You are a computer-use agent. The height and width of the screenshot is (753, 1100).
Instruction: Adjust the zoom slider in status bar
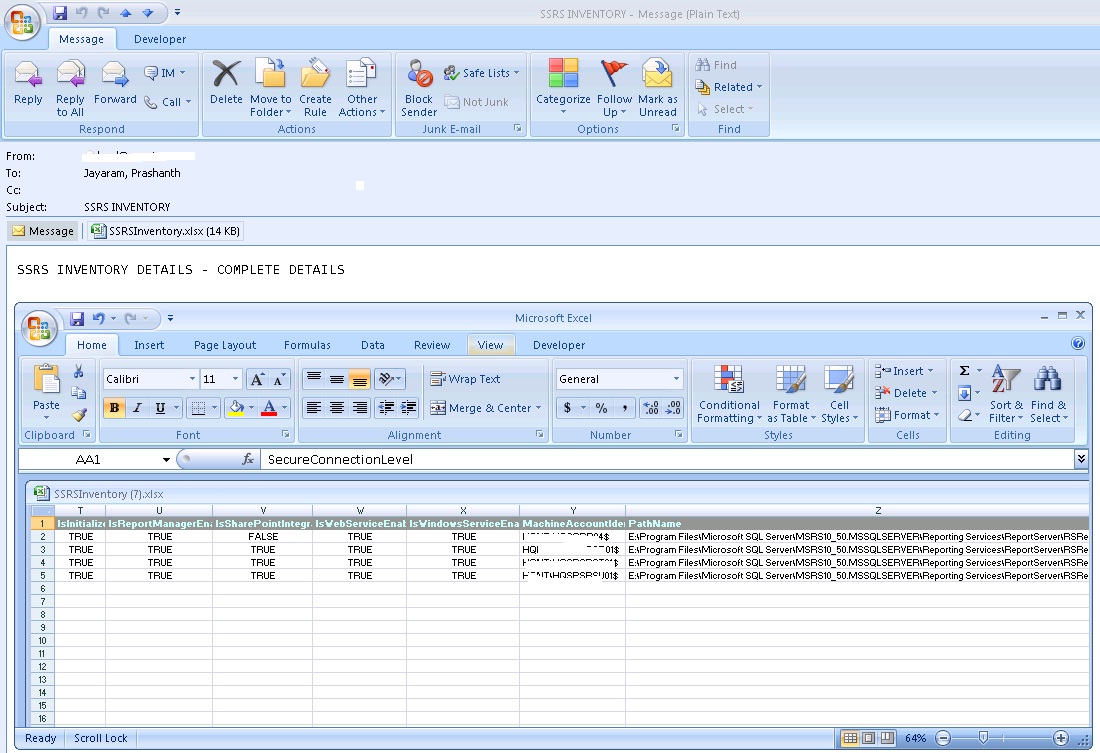[x=983, y=738]
